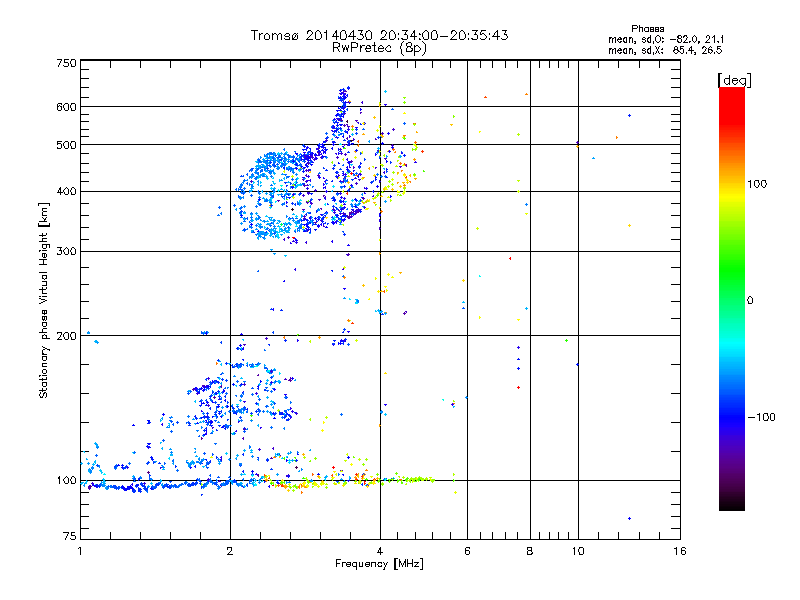Click the x-axis tick label '2'
800x600 pixels.
tap(230, 551)
